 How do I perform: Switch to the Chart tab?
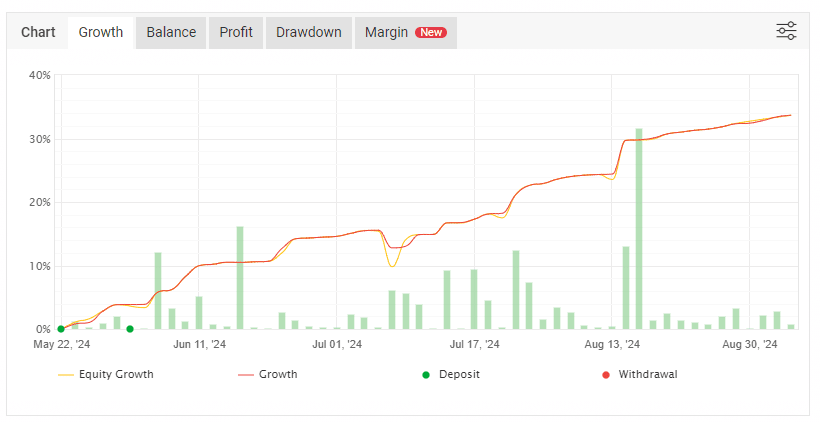38,32
